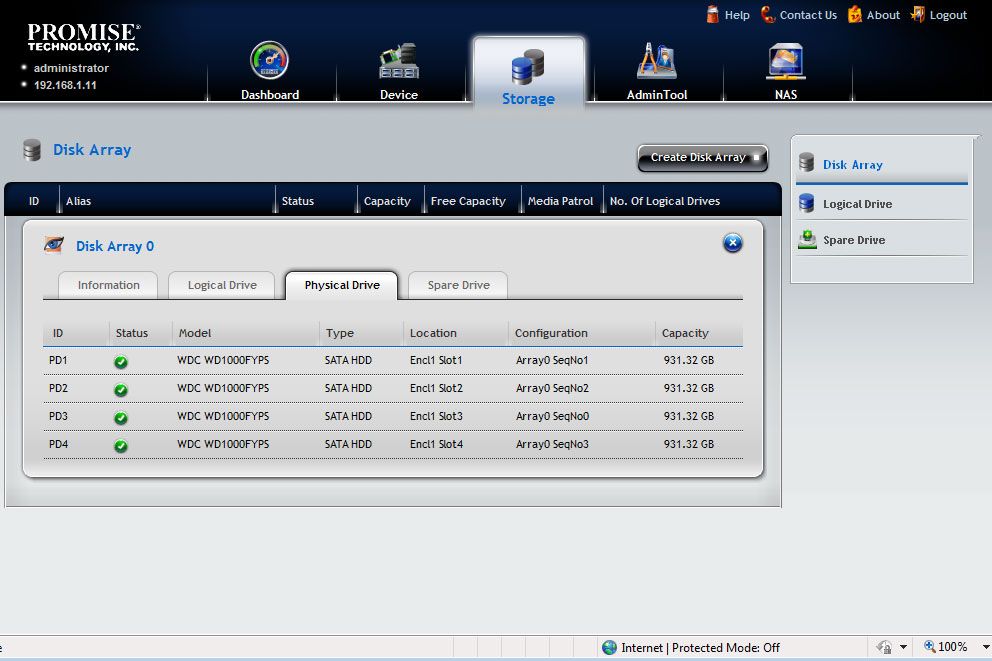The width and height of the screenshot is (992, 661).
Task: Click the Logout link
Action: pyautogui.click(x=948, y=15)
